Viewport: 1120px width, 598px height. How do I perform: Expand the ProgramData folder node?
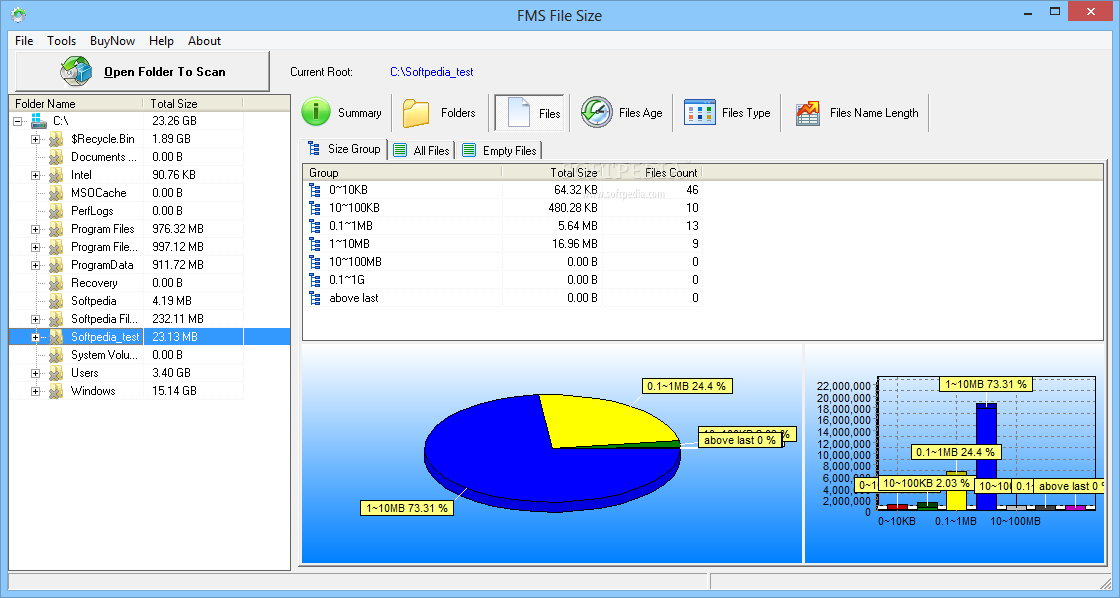point(35,265)
